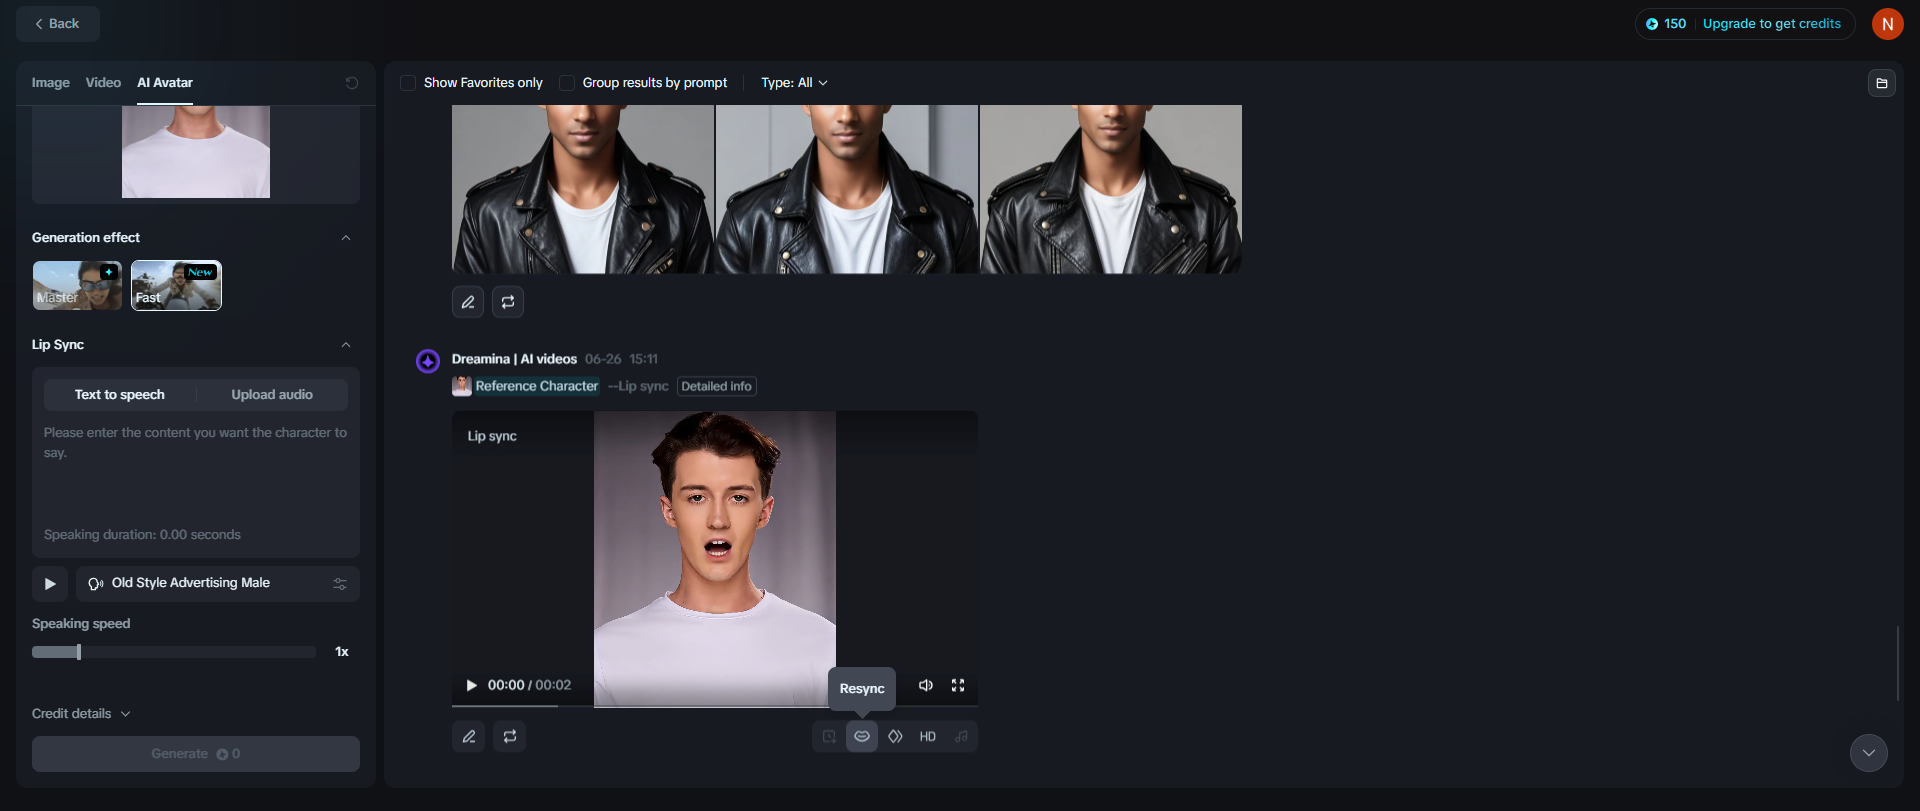The width and height of the screenshot is (1920, 811).
Task: Switch to the Image tab
Action: pos(50,83)
